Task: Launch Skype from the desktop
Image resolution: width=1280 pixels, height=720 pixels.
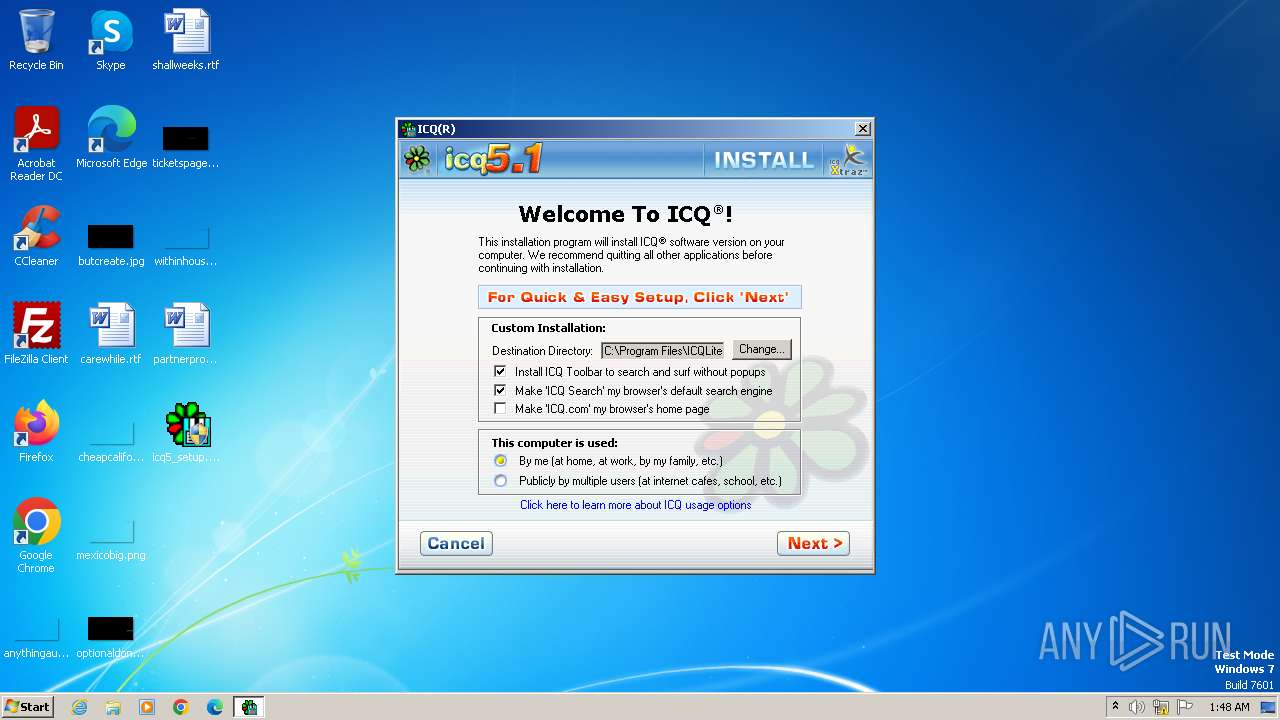Action: pyautogui.click(x=111, y=40)
